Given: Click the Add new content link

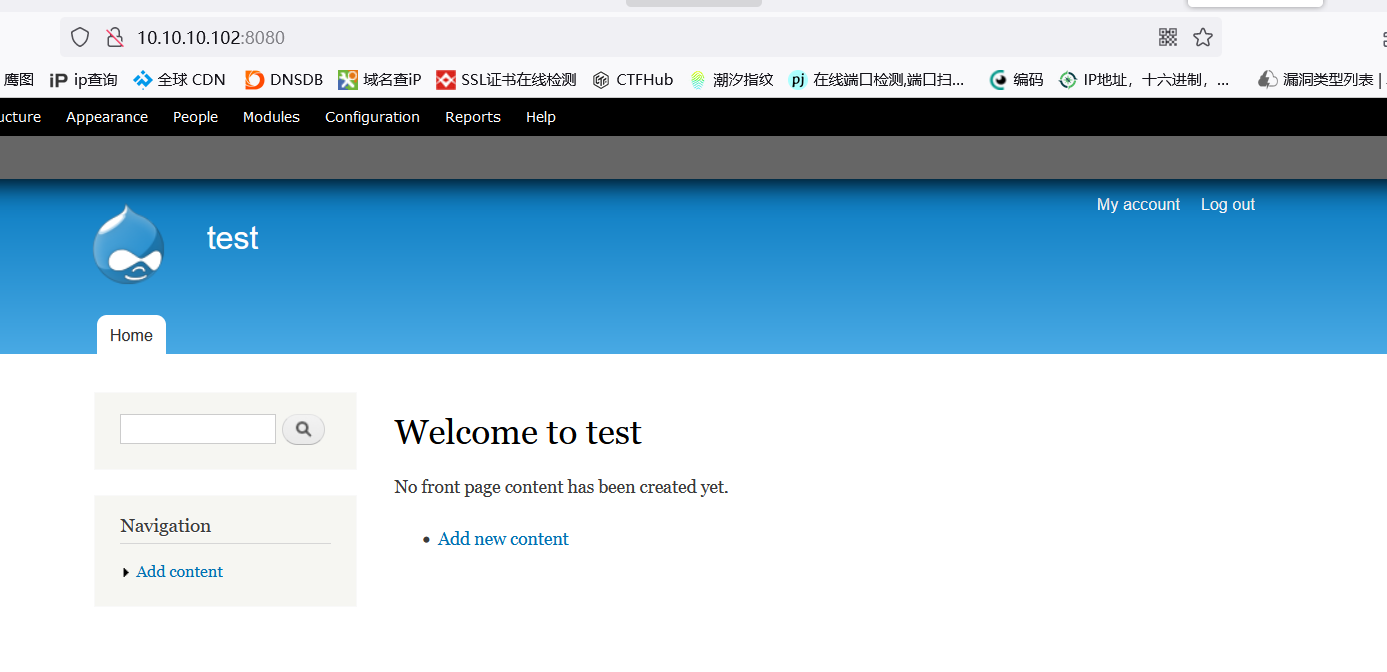Looking at the screenshot, I should point(503,538).
